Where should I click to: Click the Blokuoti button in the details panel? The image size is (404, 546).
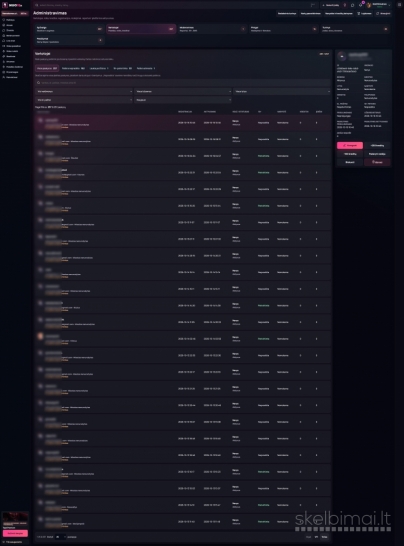coord(350,162)
